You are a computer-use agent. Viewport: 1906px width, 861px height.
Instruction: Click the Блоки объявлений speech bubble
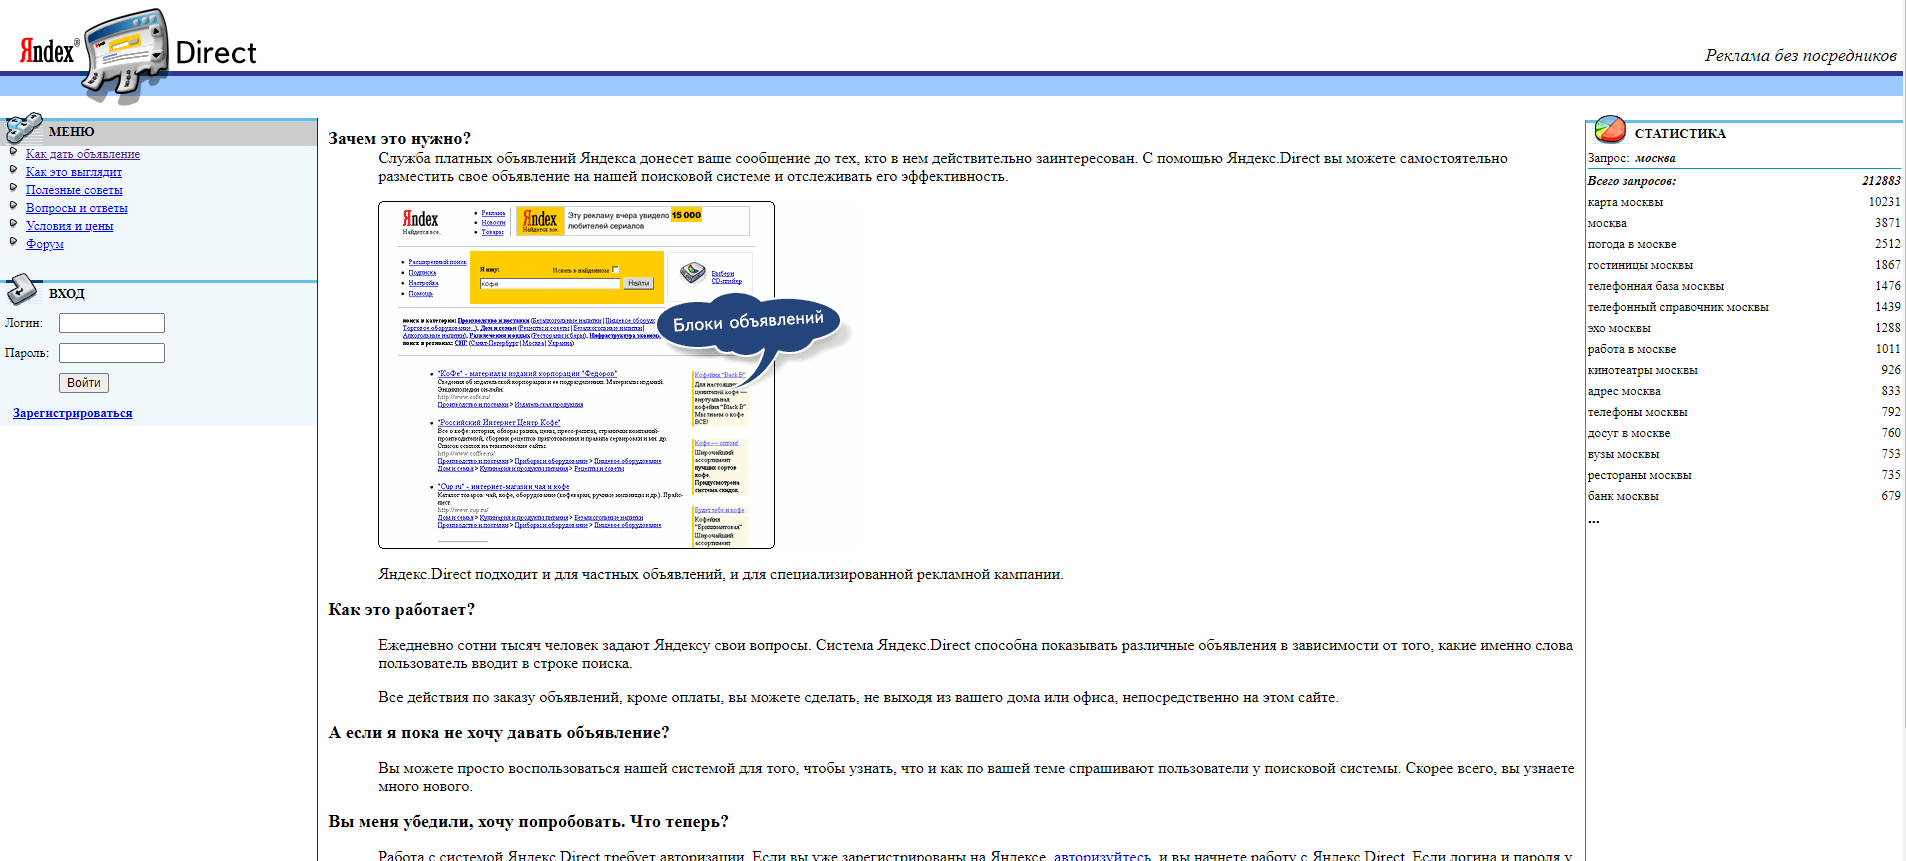coord(748,324)
